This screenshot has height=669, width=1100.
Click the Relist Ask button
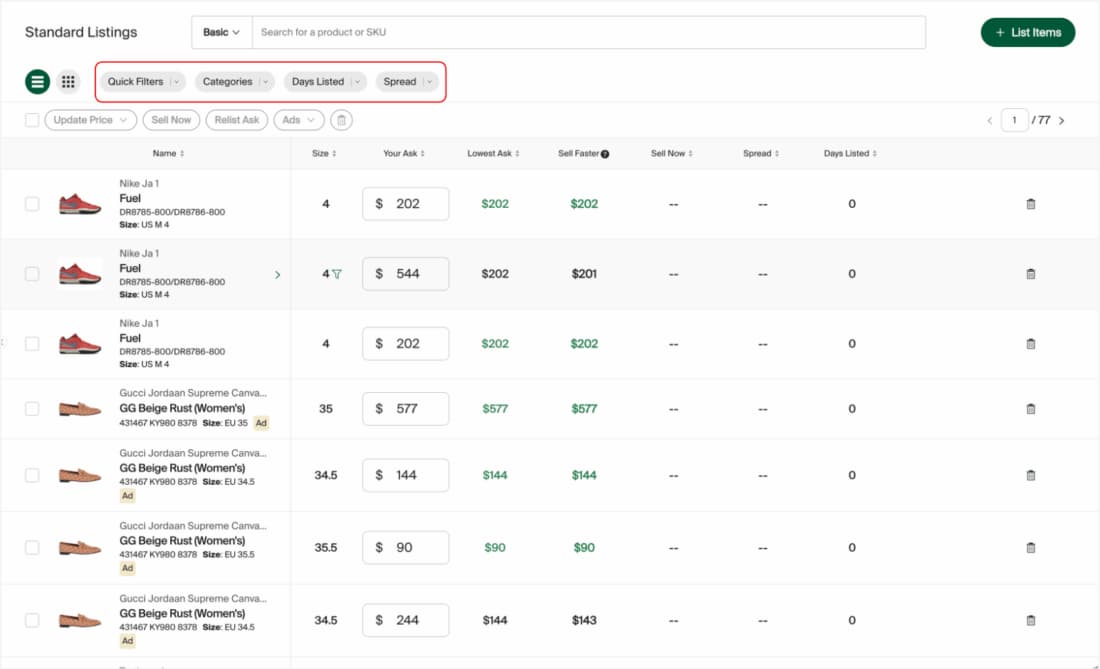pos(237,119)
